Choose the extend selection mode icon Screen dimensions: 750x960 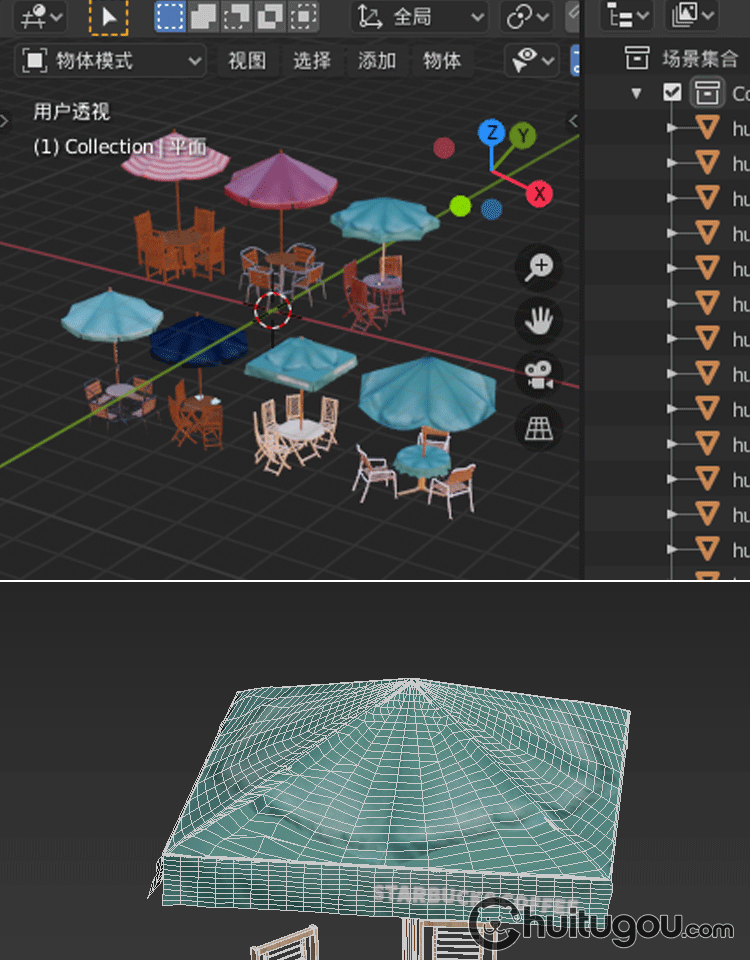pos(203,17)
